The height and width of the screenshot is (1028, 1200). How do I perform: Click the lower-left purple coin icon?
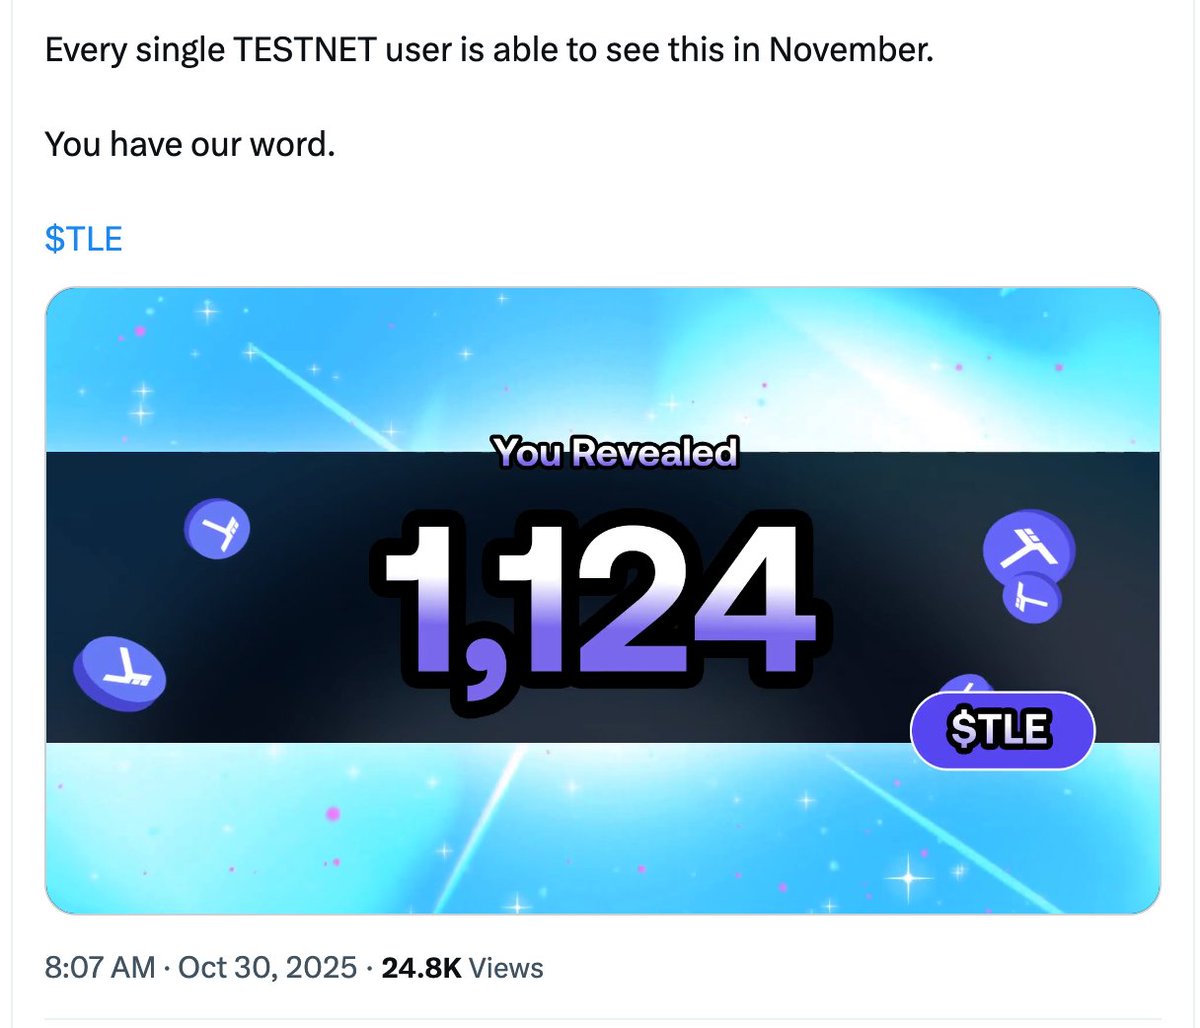(x=119, y=674)
